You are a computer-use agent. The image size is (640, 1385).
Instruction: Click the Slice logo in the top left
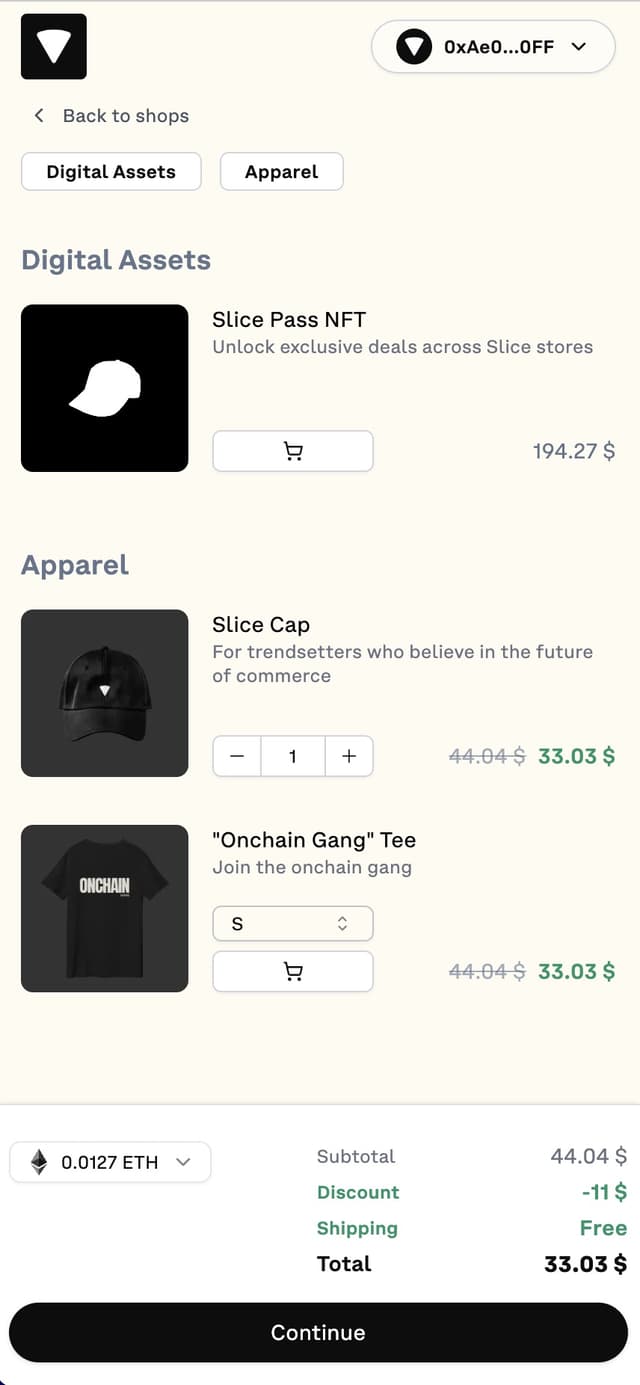click(53, 46)
